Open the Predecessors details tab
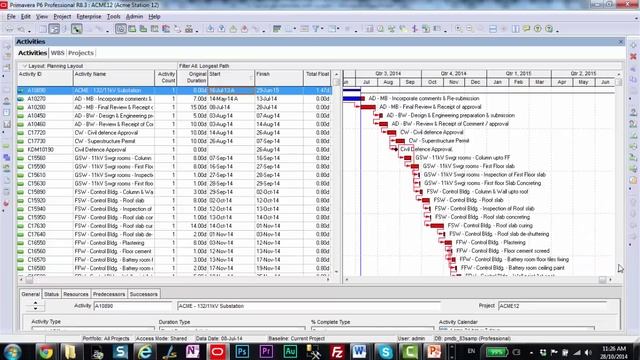640x360 pixels. click(109, 294)
